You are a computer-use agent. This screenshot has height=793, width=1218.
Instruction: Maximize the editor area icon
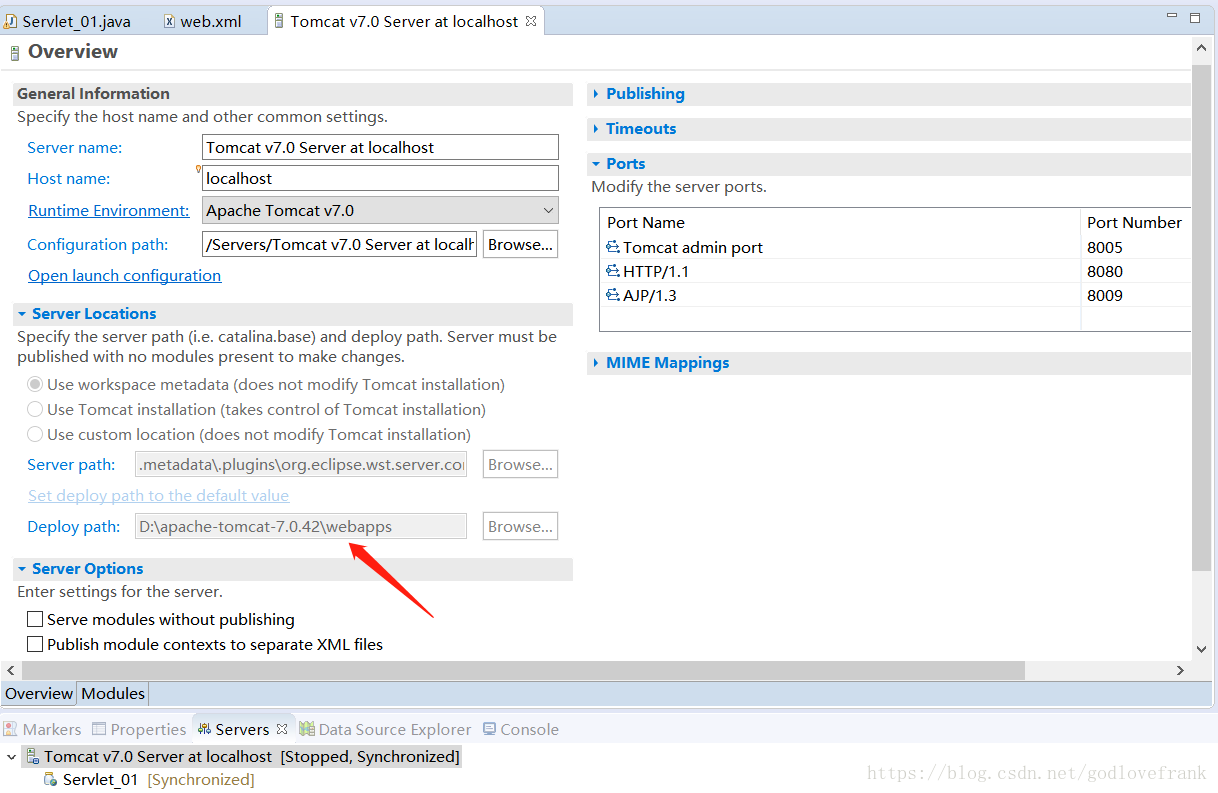point(1195,17)
